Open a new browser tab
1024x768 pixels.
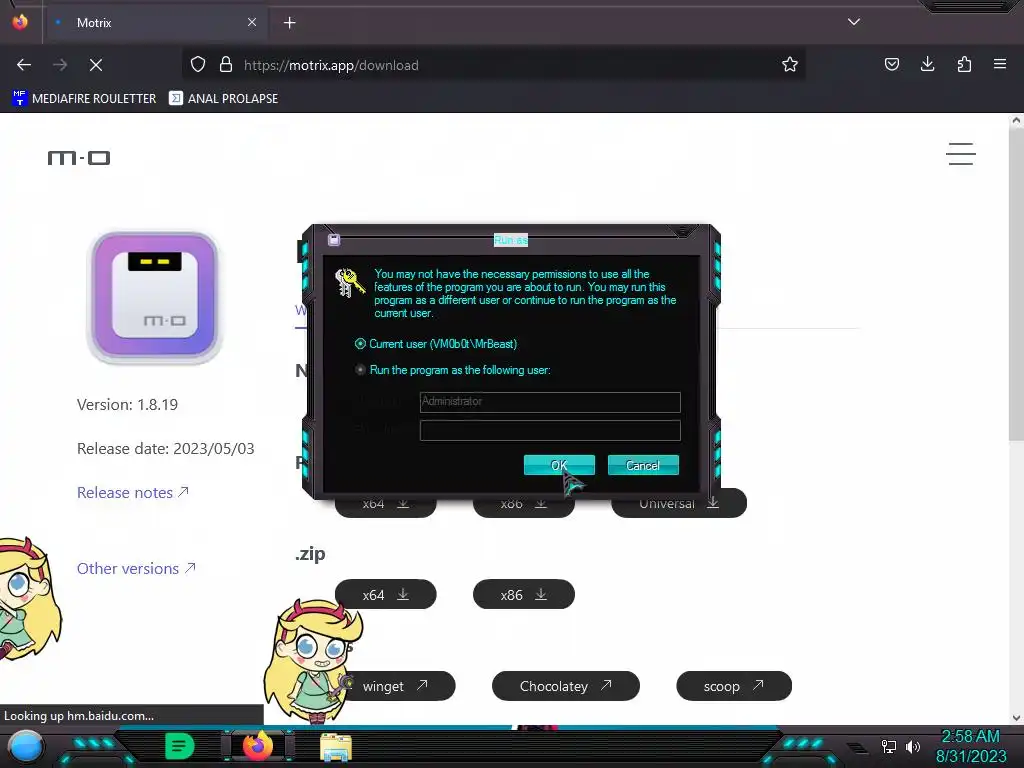coord(290,23)
